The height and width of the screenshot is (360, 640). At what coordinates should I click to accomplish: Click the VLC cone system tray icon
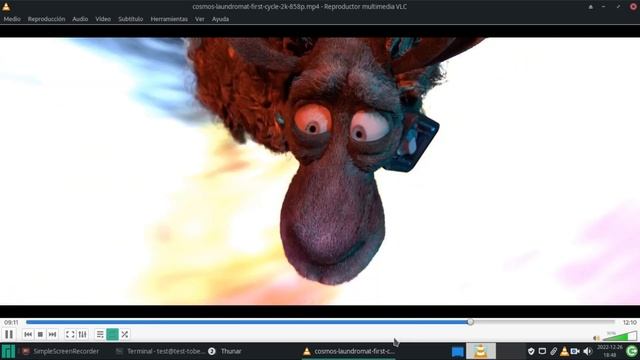coord(564,351)
